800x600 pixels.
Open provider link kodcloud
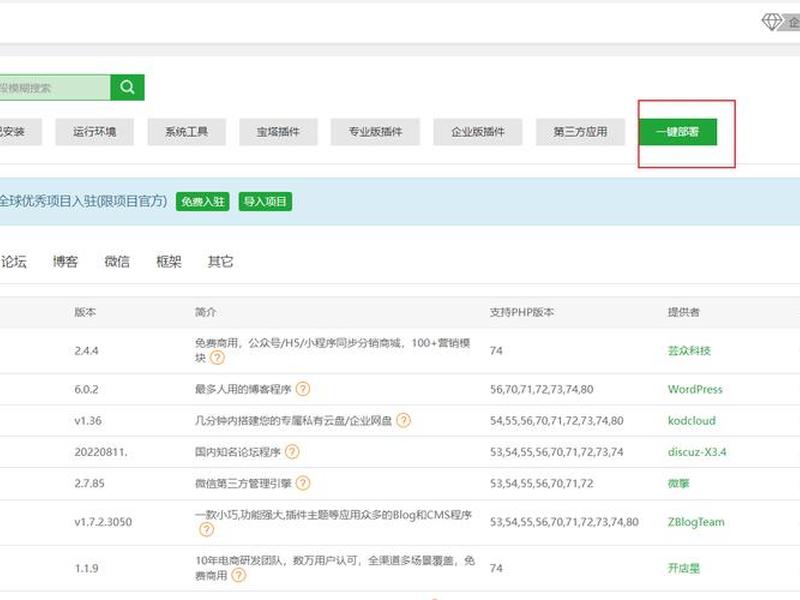click(x=691, y=420)
